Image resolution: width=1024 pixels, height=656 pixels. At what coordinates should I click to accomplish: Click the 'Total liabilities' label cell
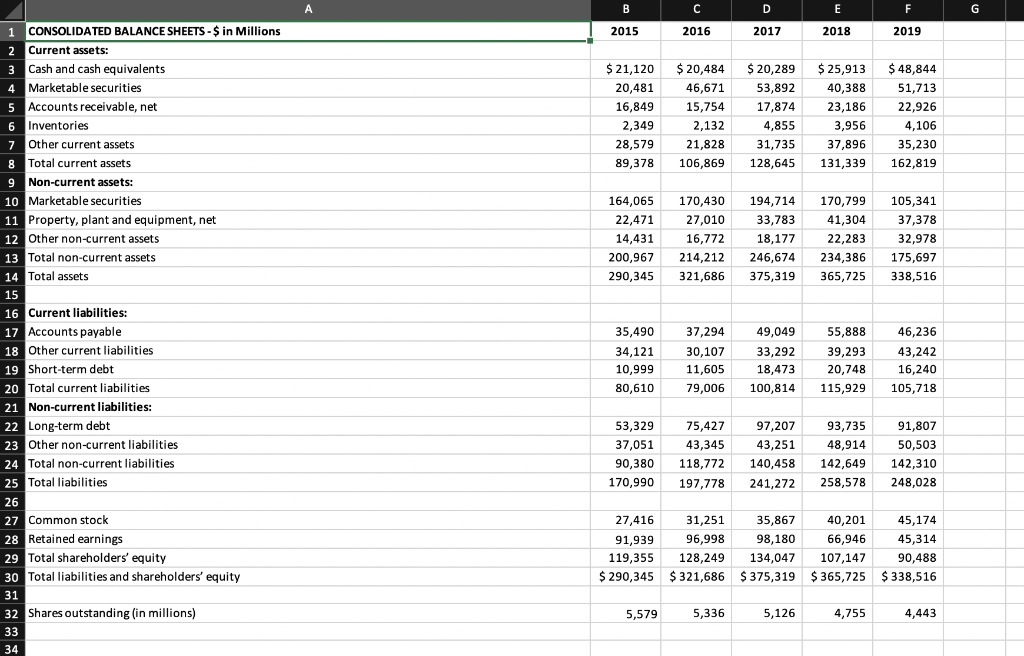point(308,483)
